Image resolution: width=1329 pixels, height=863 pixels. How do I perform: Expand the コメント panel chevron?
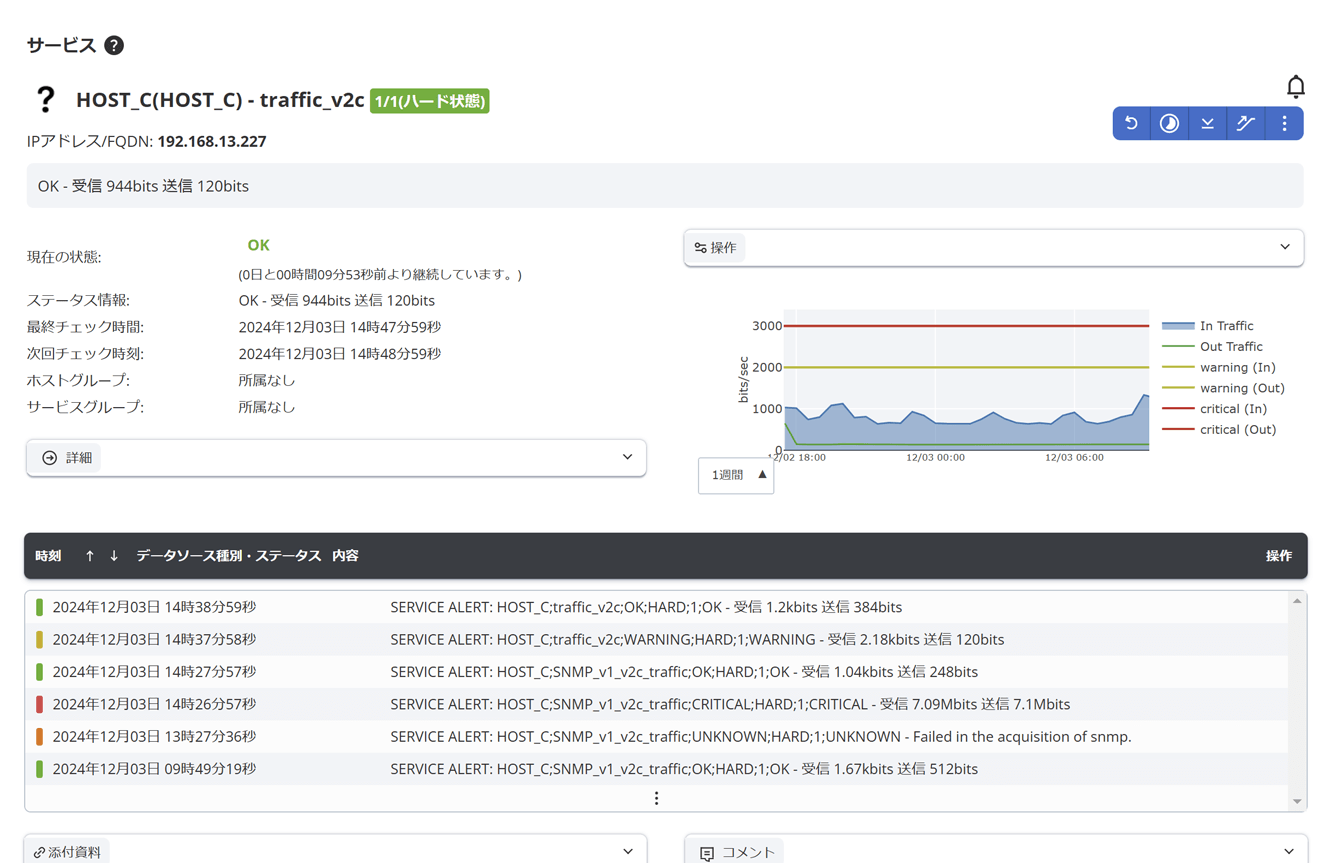click(x=1289, y=852)
